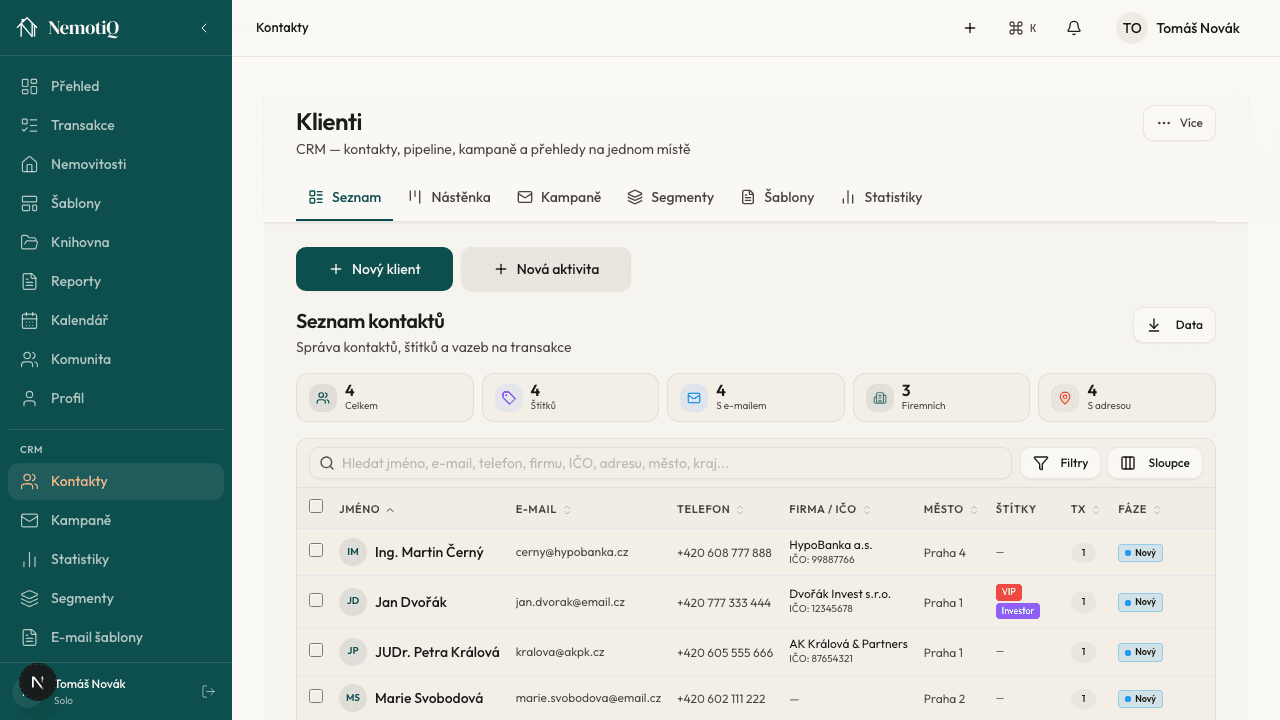The width and height of the screenshot is (1280, 720).
Task: Open the command palette shortcut ⌘K
Action: tap(1022, 28)
